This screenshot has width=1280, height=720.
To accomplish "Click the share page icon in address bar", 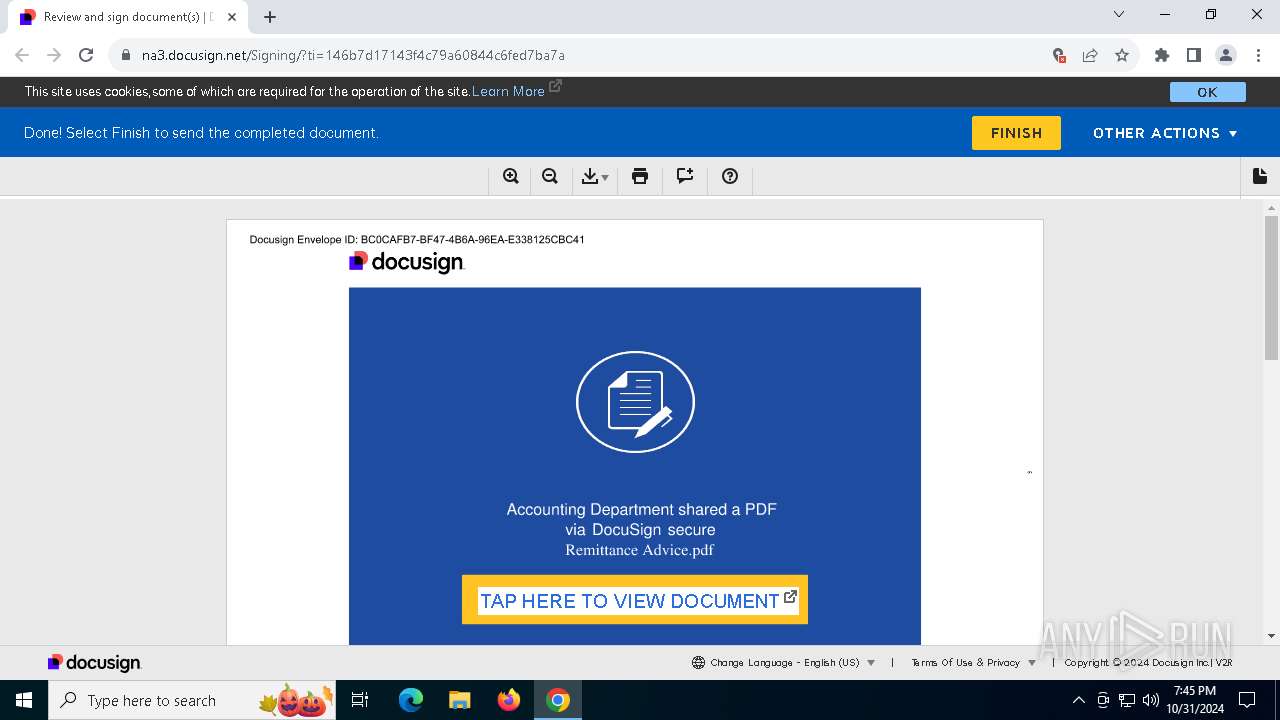I will click(x=1090, y=55).
